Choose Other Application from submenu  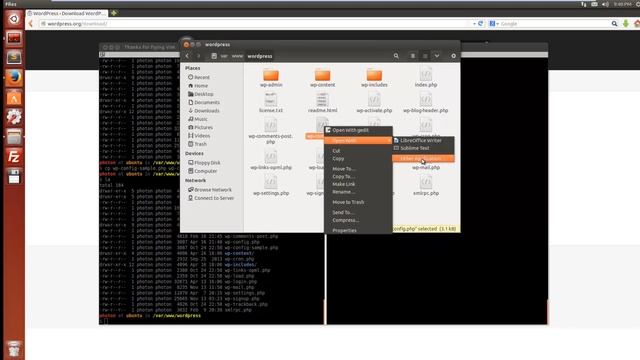[x=423, y=158]
